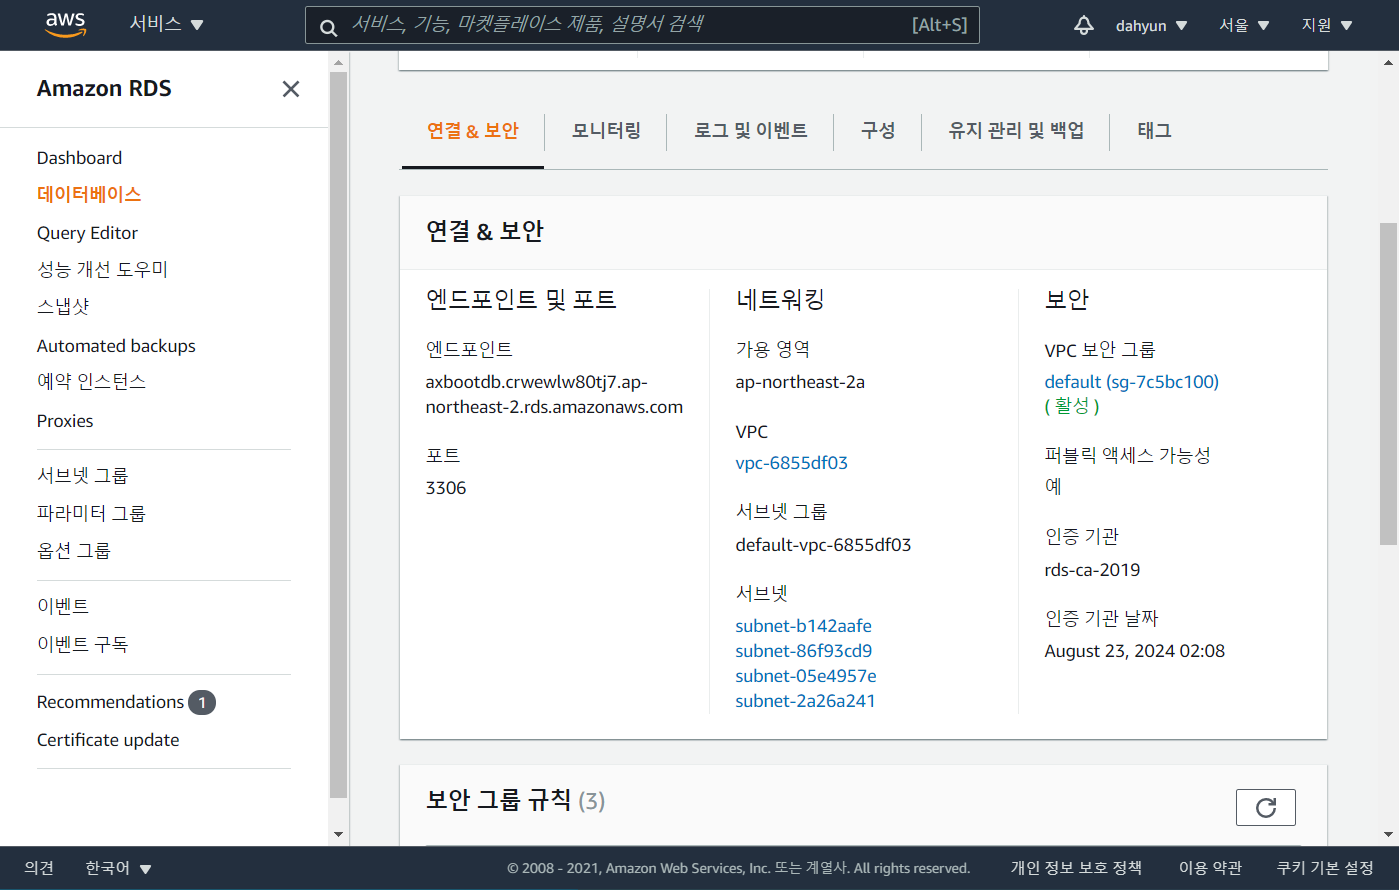Click the axbootdb endpoint address text
Viewport: 1399px width, 890px height.
[554, 395]
